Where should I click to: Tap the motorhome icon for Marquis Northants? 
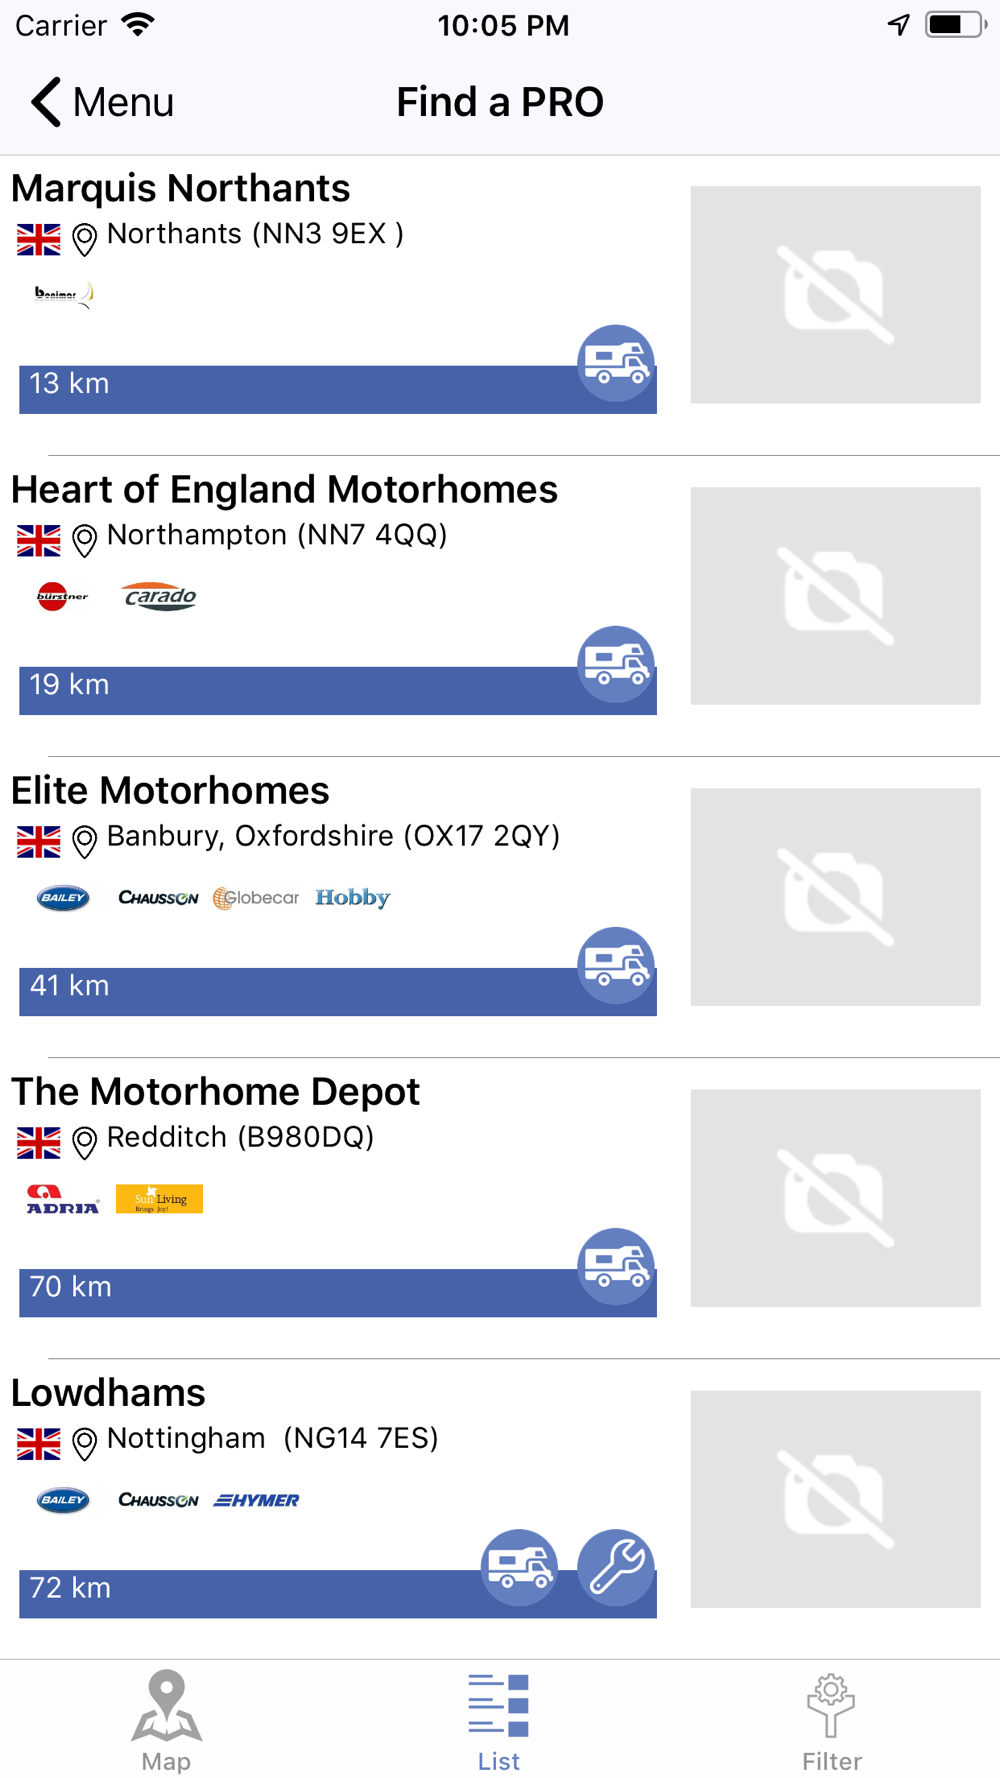click(616, 363)
